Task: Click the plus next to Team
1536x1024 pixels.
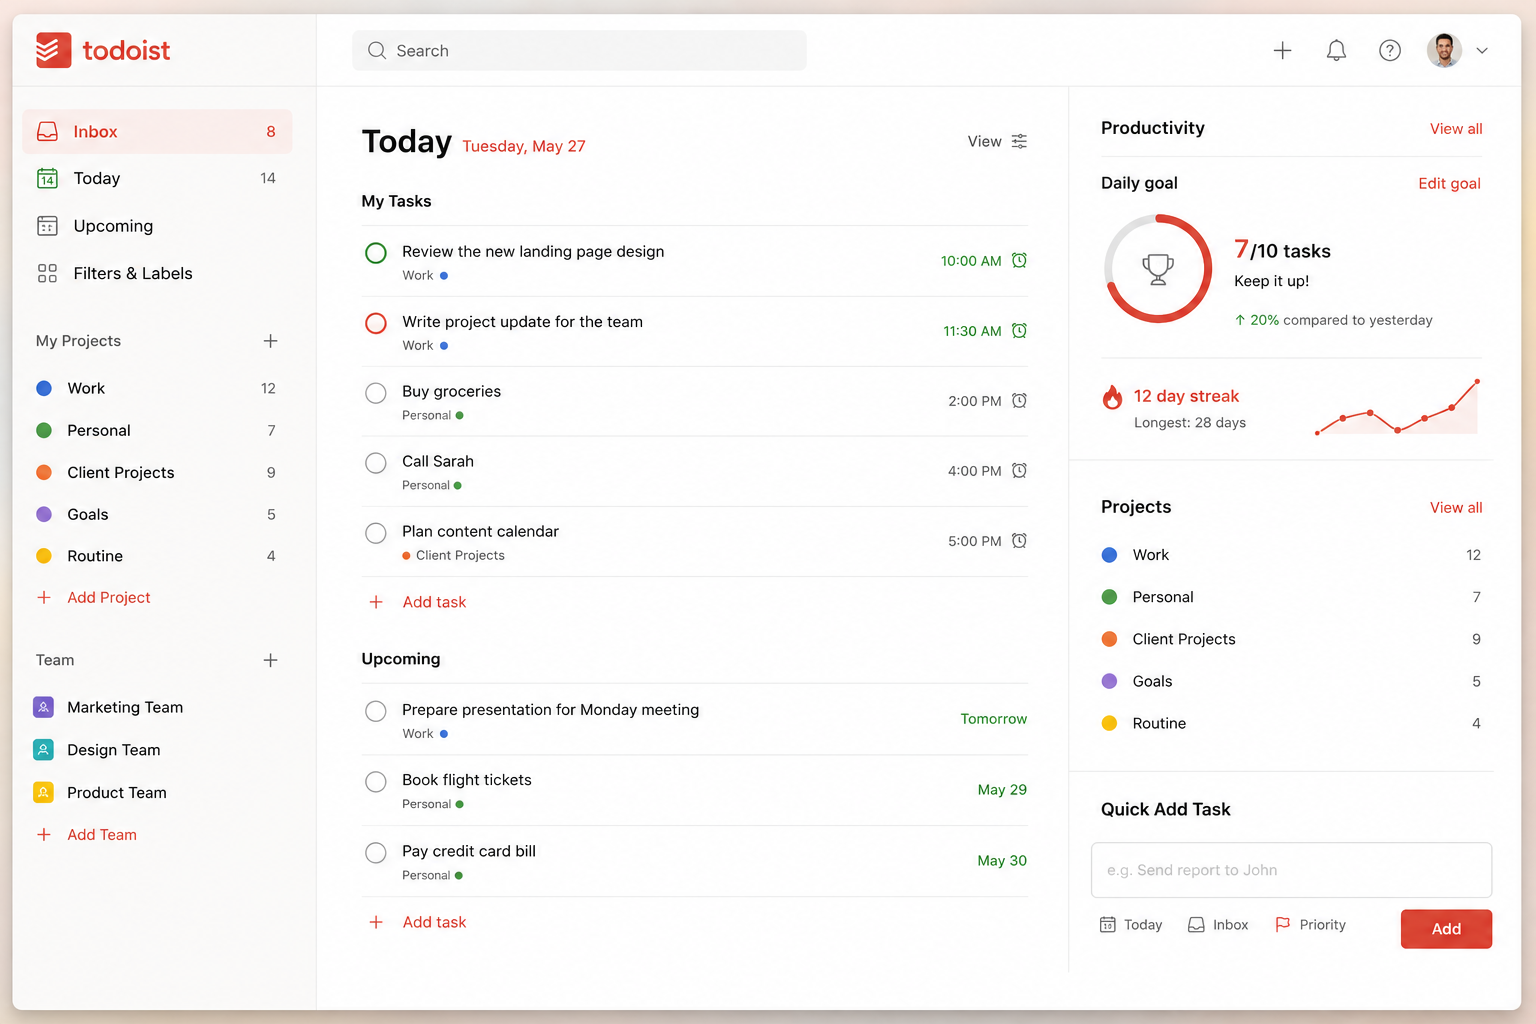Action: pos(270,660)
